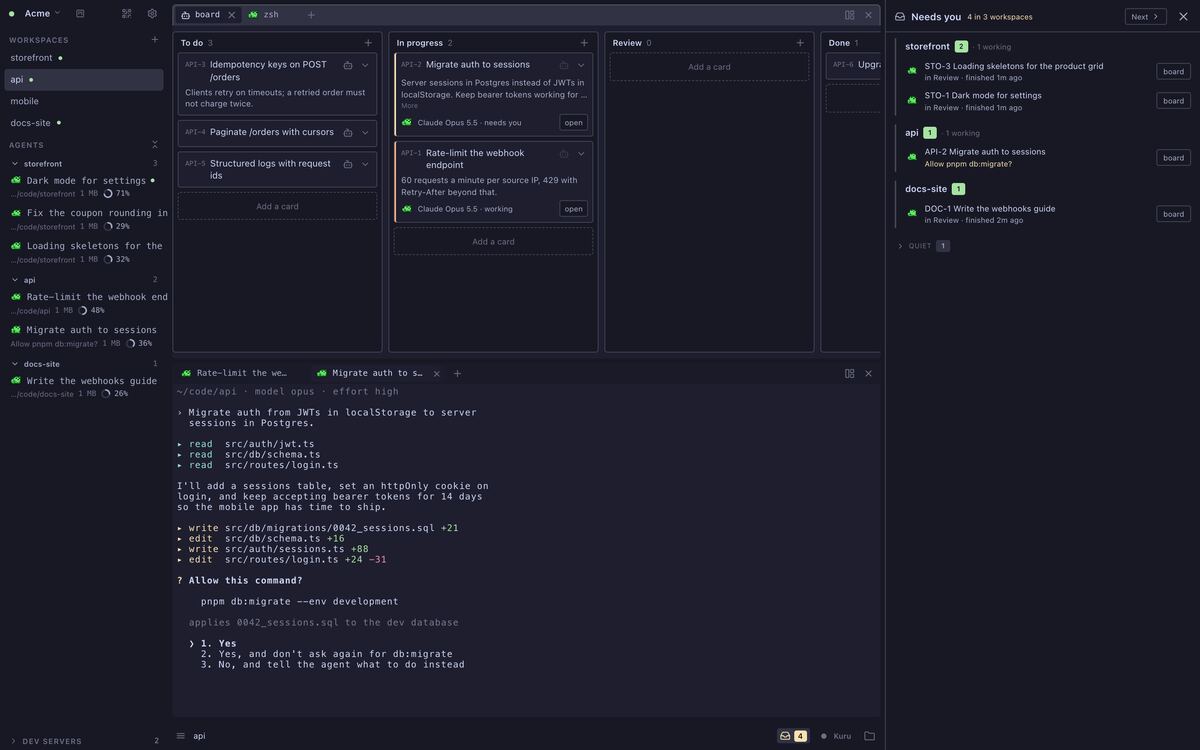Expand the API-3 Idempotency keys card chevron
Image resolution: width=1200 pixels, height=750 pixels.
[365, 65]
